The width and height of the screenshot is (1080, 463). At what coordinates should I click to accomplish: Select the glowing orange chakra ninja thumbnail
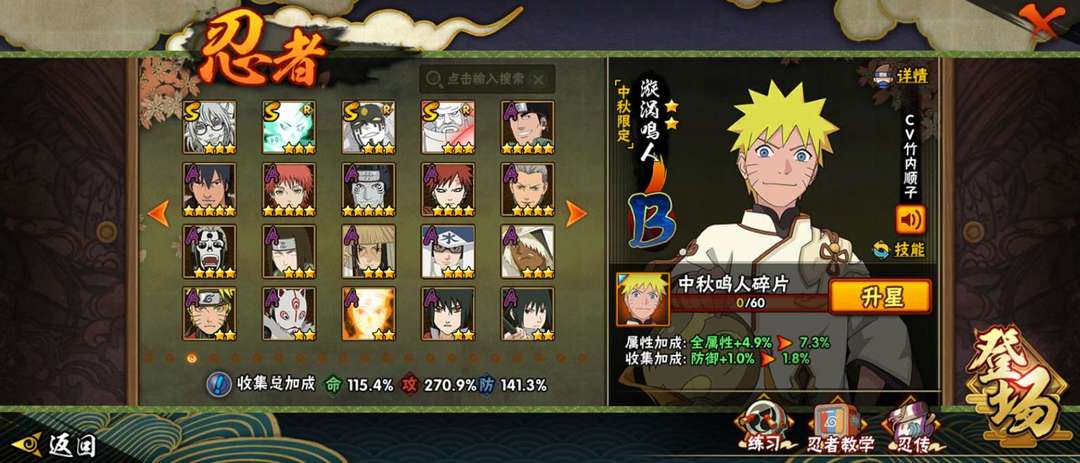click(x=368, y=313)
